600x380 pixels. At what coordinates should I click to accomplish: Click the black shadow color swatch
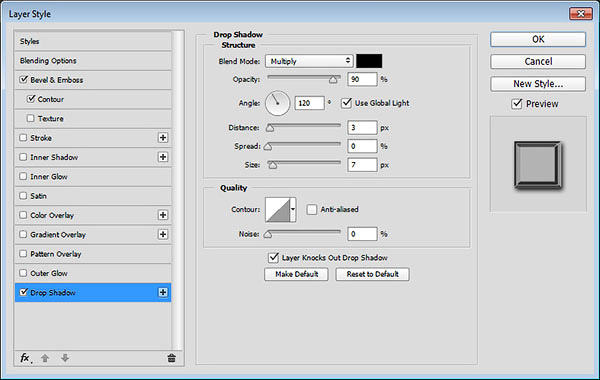click(369, 61)
